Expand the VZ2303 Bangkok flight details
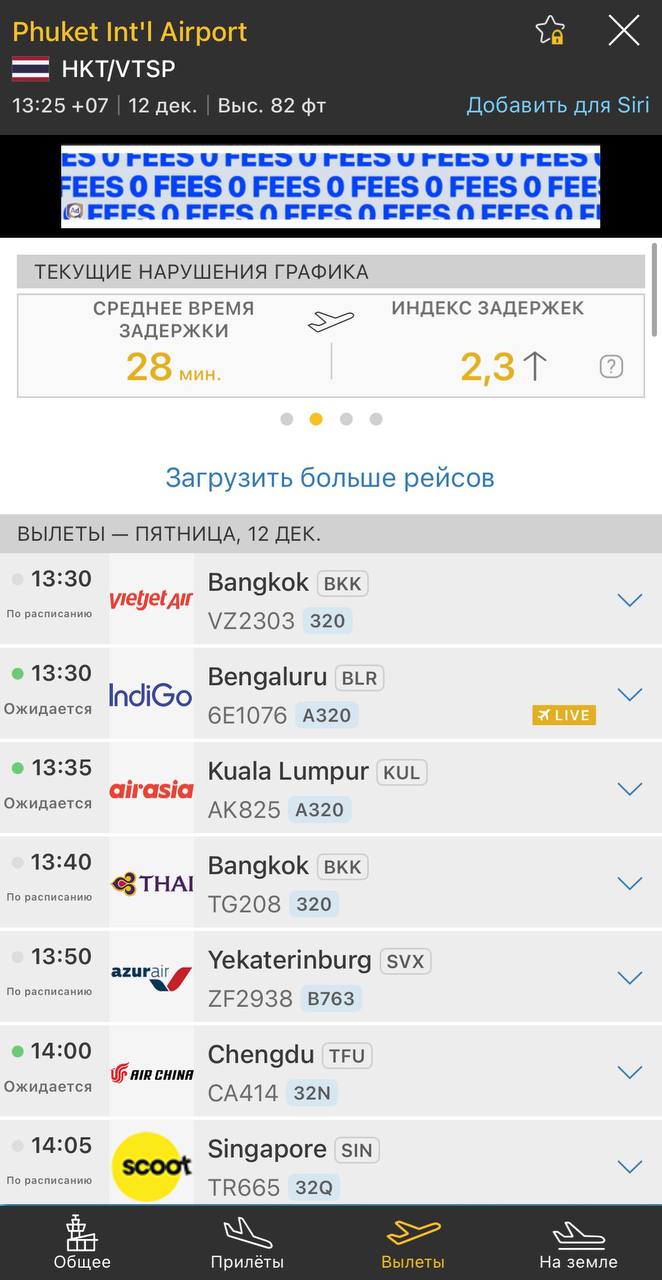The height and width of the screenshot is (1280, 662). pyautogui.click(x=629, y=600)
